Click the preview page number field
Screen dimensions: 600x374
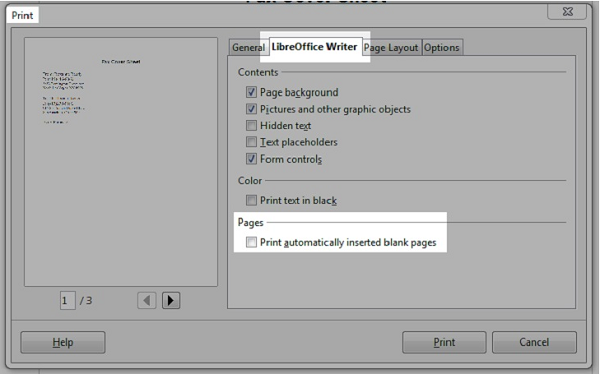click(67, 301)
